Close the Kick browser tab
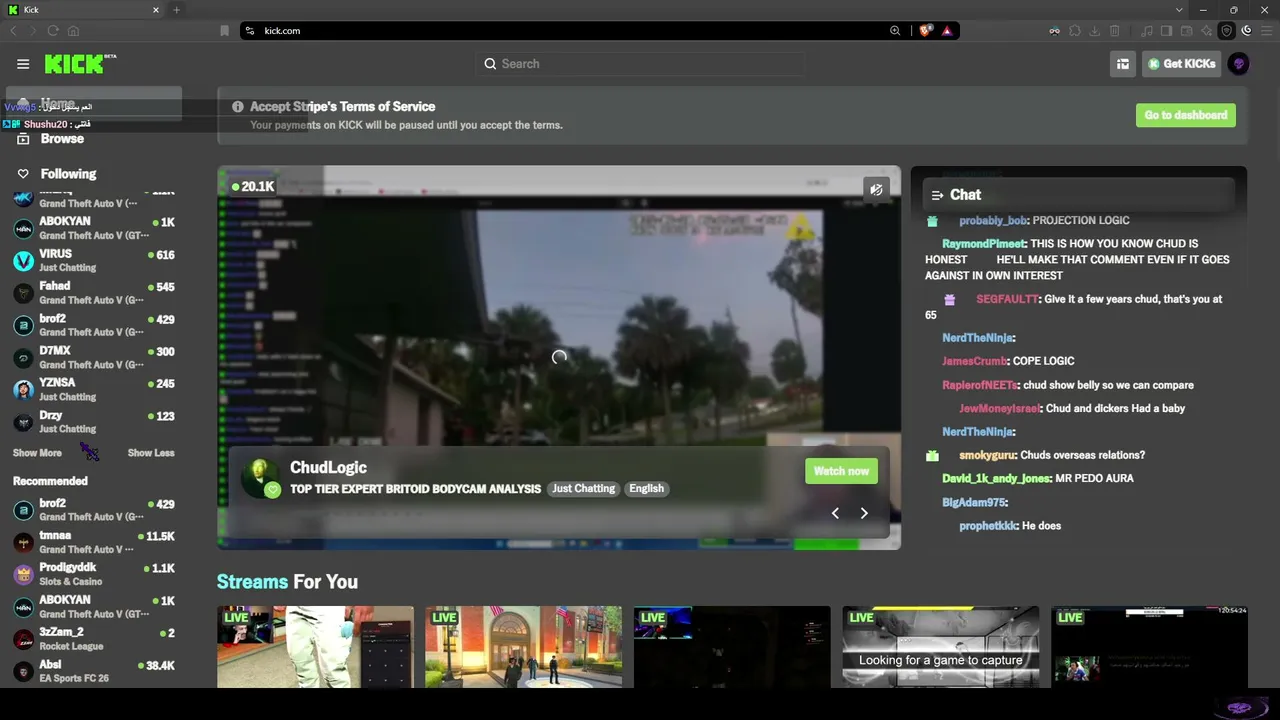1280x720 pixels. tap(156, 10)
